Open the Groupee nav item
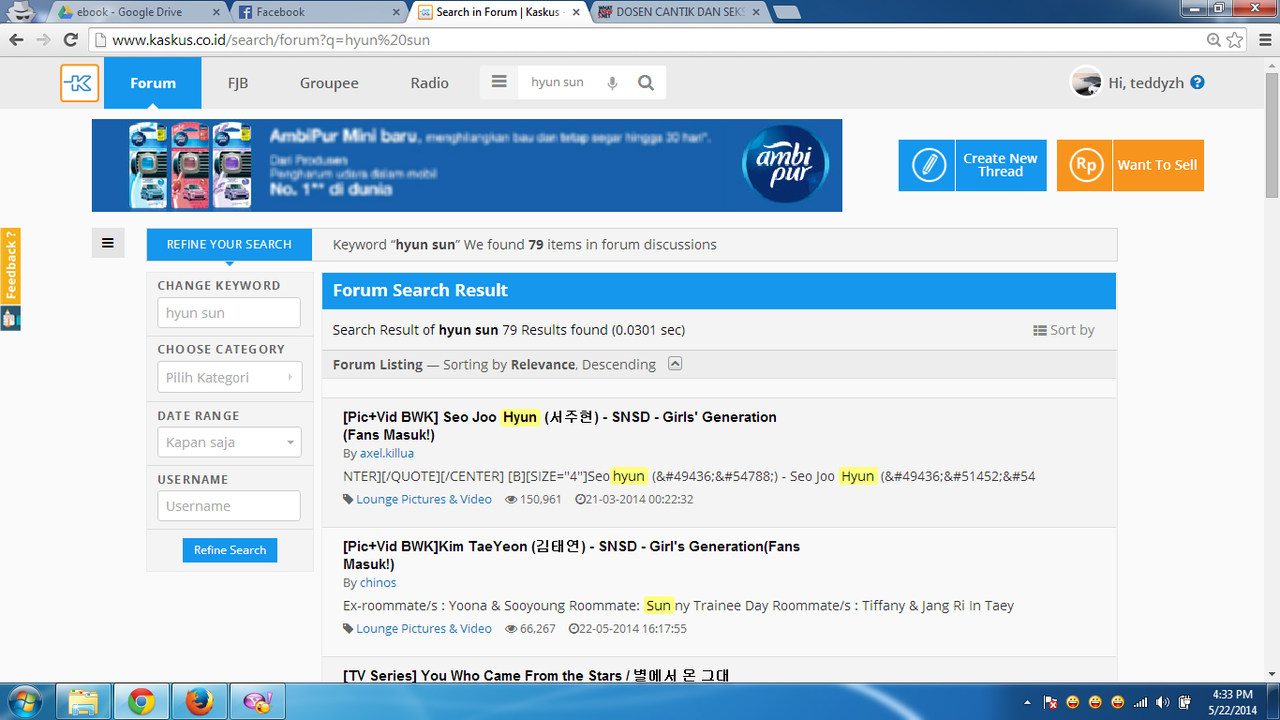This screenshot has height=720, width=1280. coord(329,83)
